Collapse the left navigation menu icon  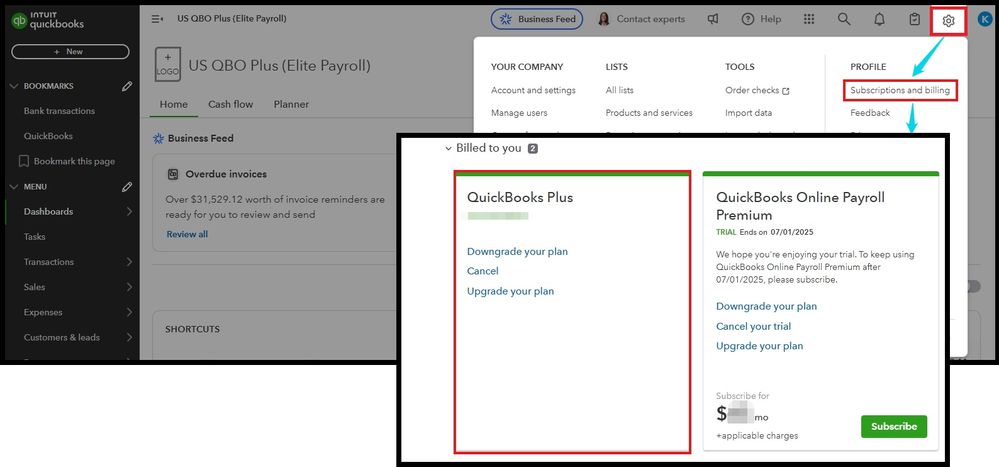157,19
